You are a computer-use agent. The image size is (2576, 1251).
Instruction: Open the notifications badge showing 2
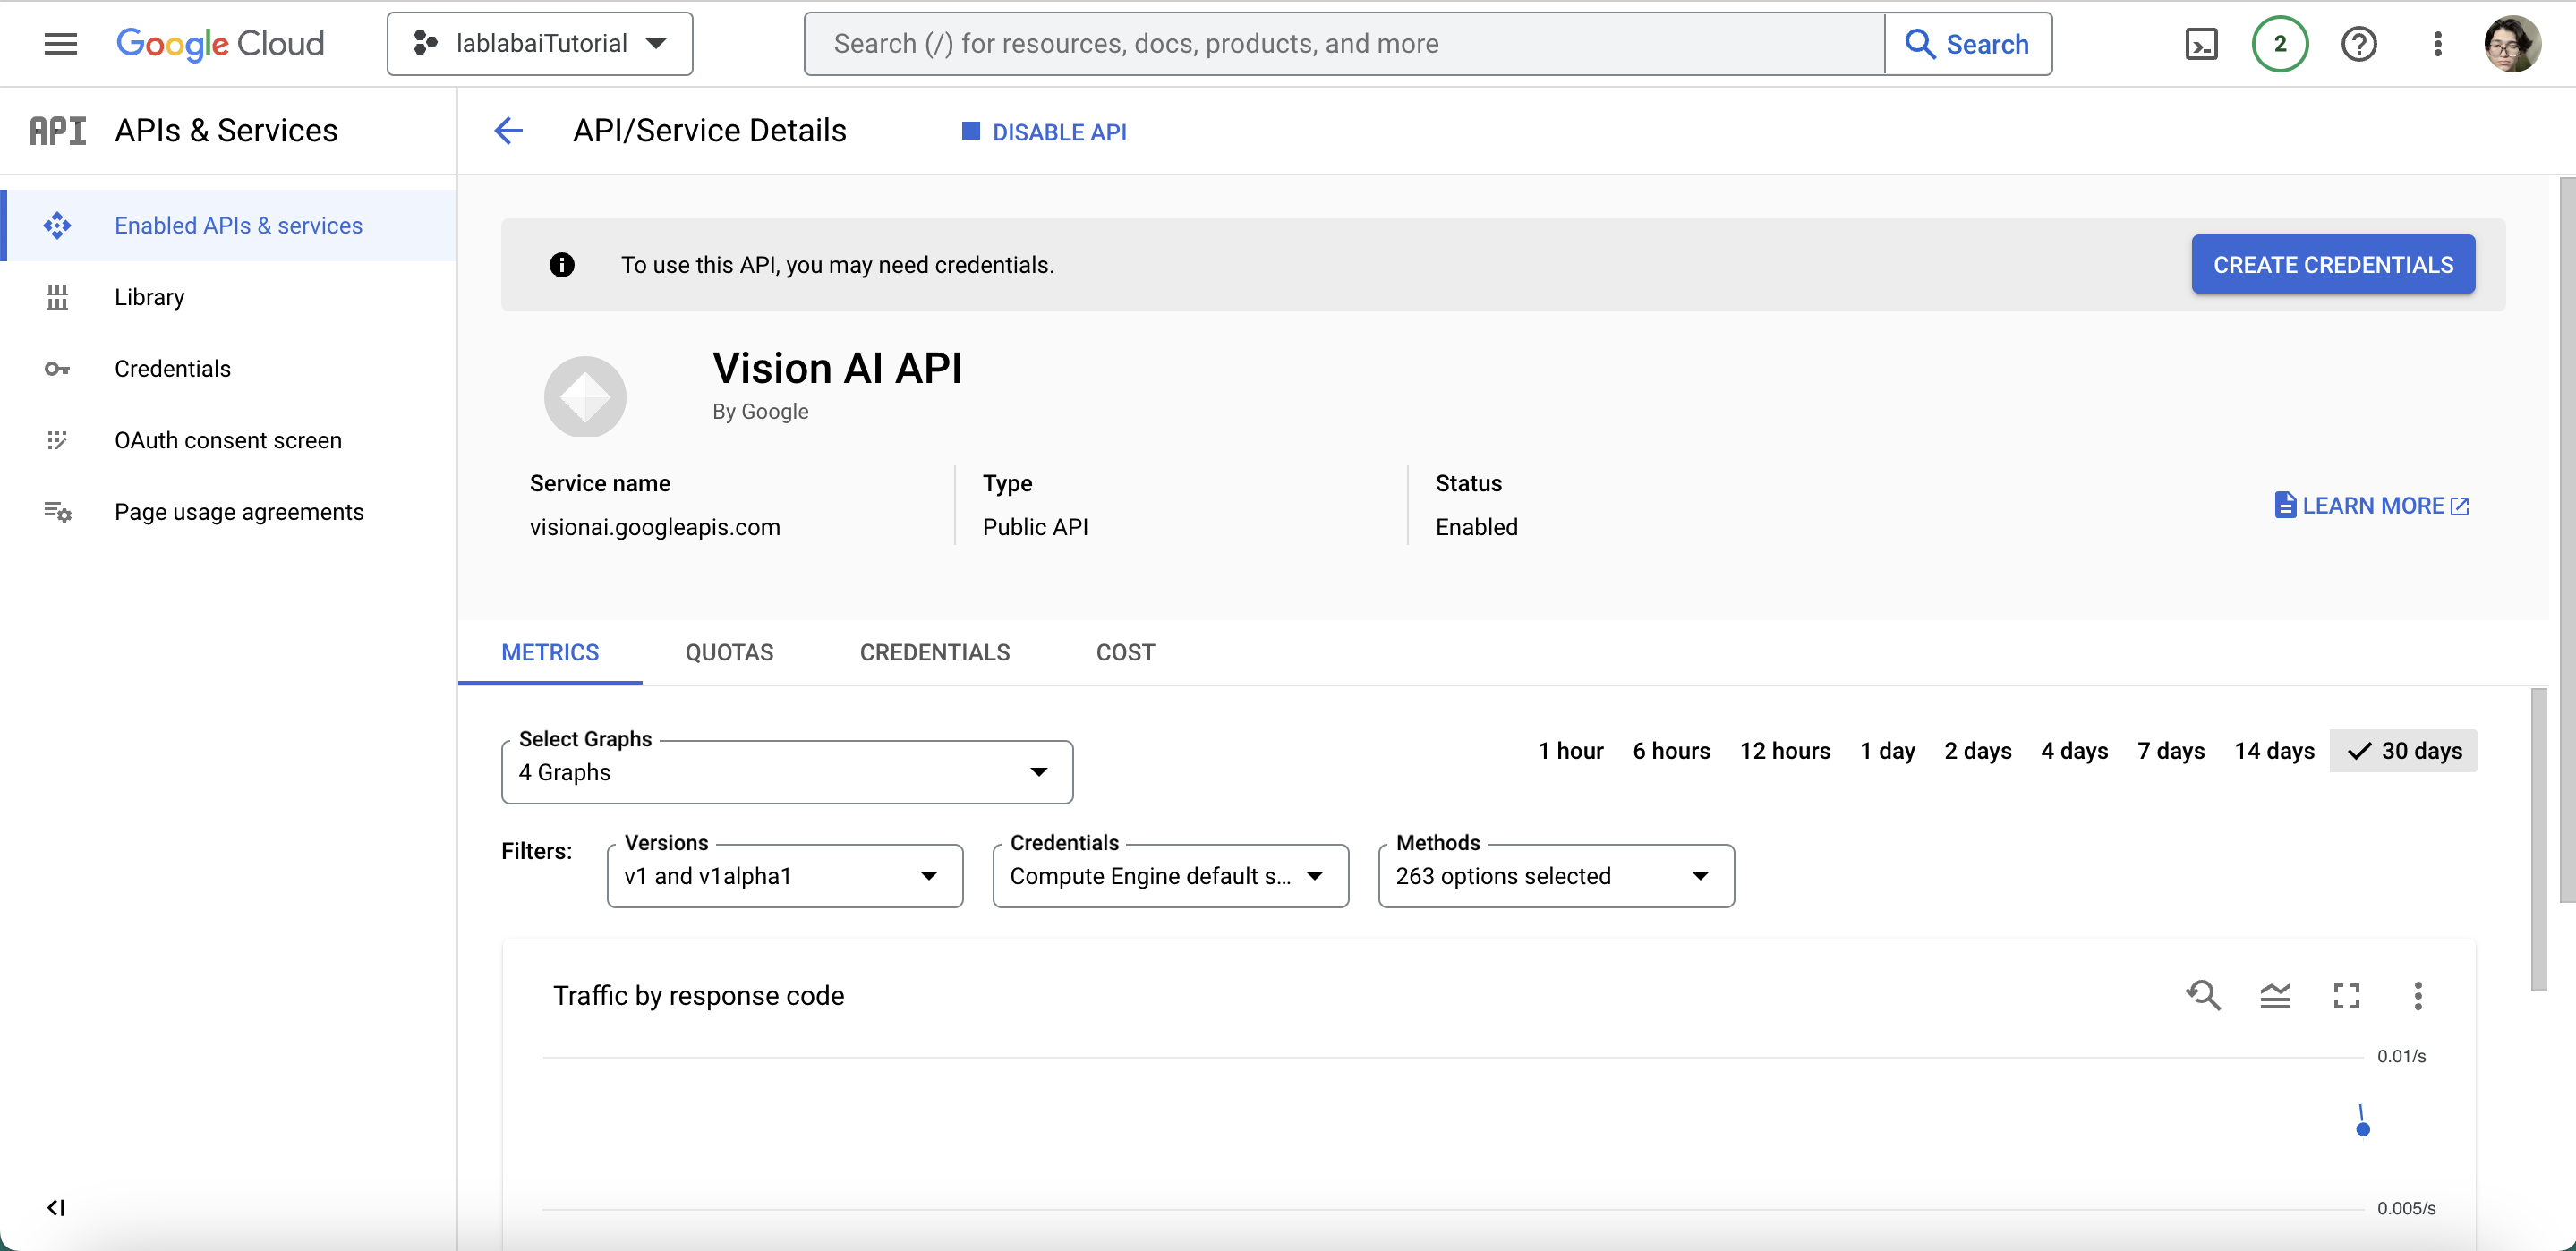coord(2279,44)
